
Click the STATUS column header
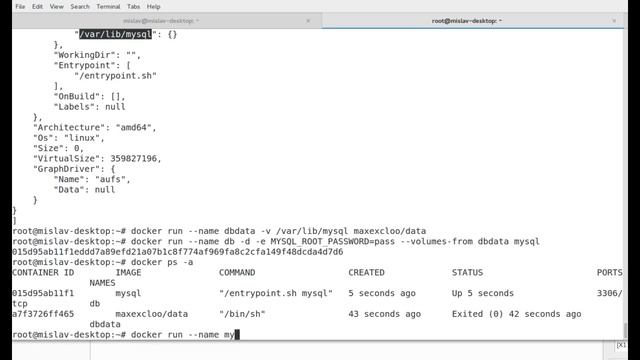pos(467,273)
